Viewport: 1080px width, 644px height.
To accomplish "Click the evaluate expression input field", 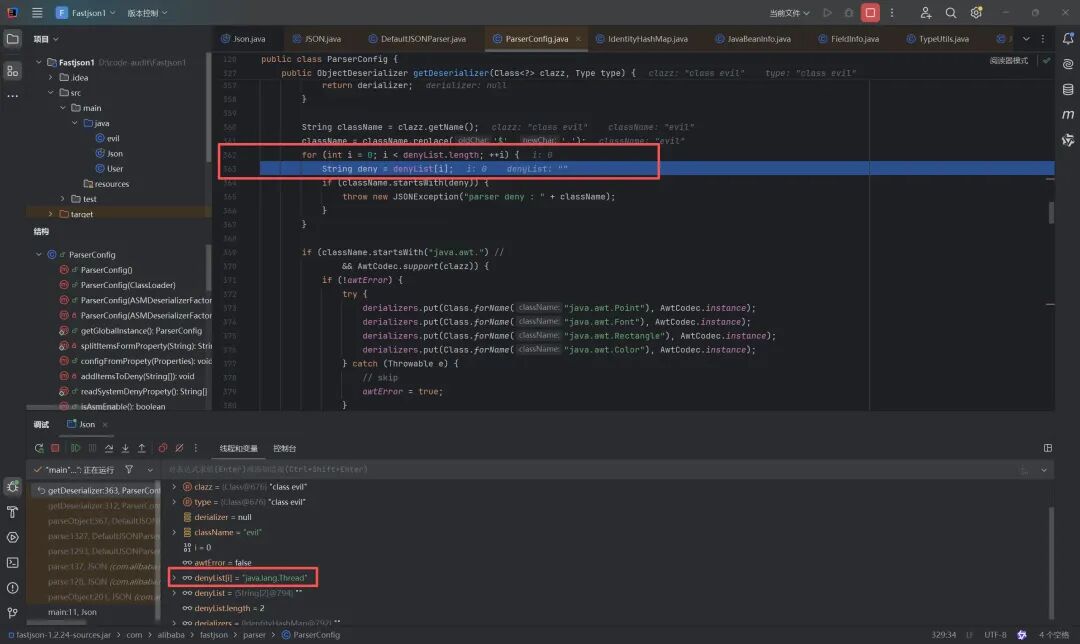I will [x=592, y=470].
